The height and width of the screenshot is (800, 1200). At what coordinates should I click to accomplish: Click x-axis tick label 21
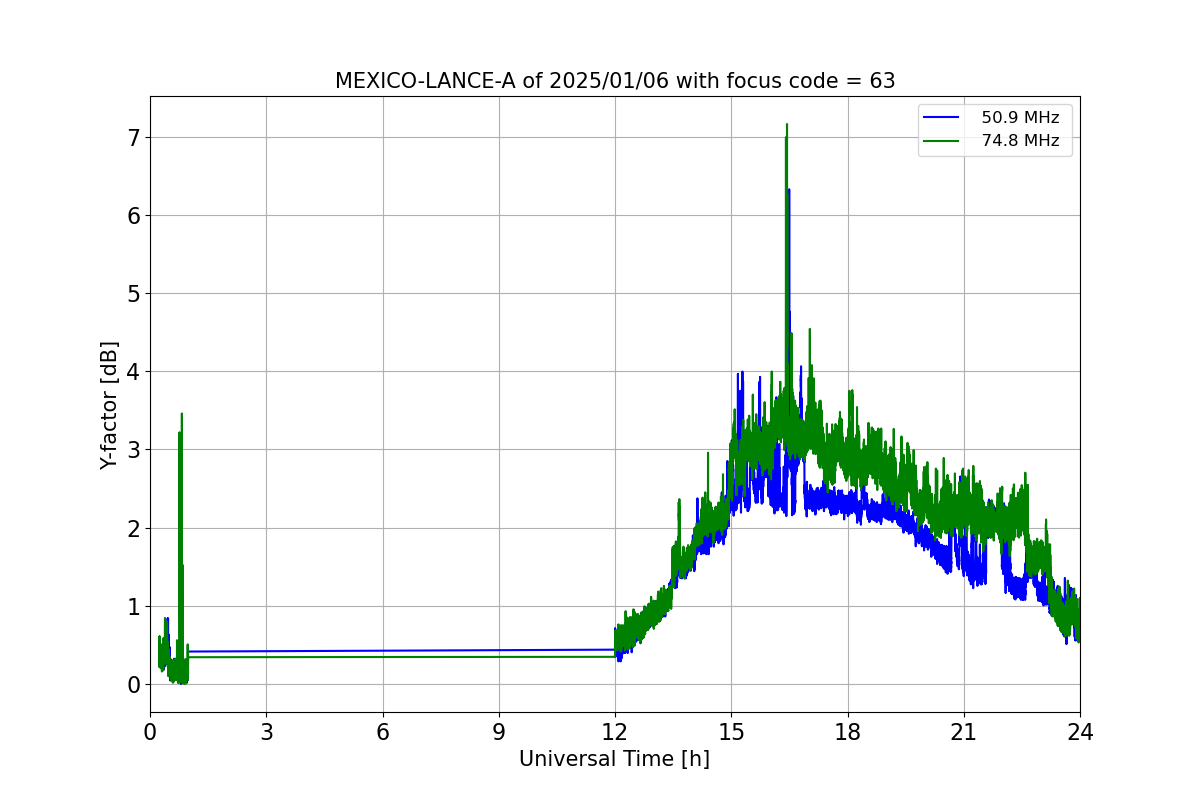coord(964,732)
